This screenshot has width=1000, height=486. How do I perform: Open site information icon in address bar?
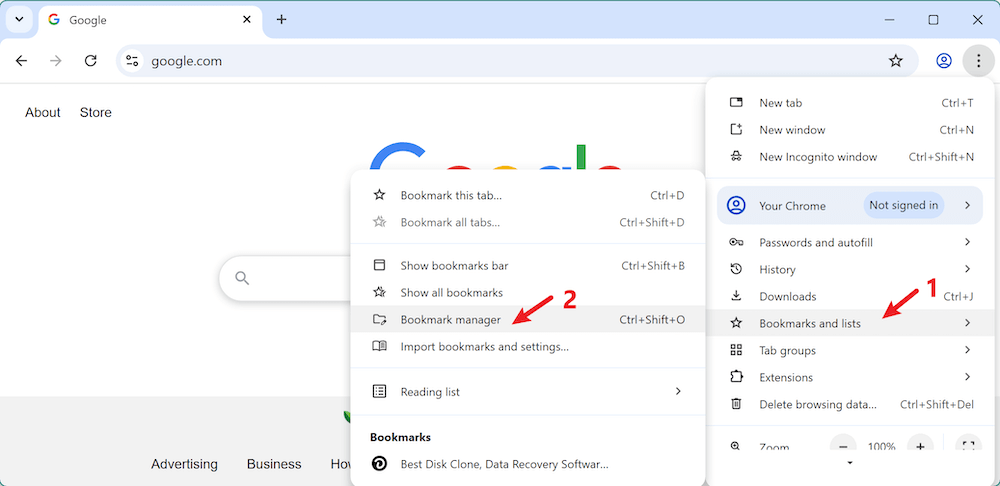[132, 61]
